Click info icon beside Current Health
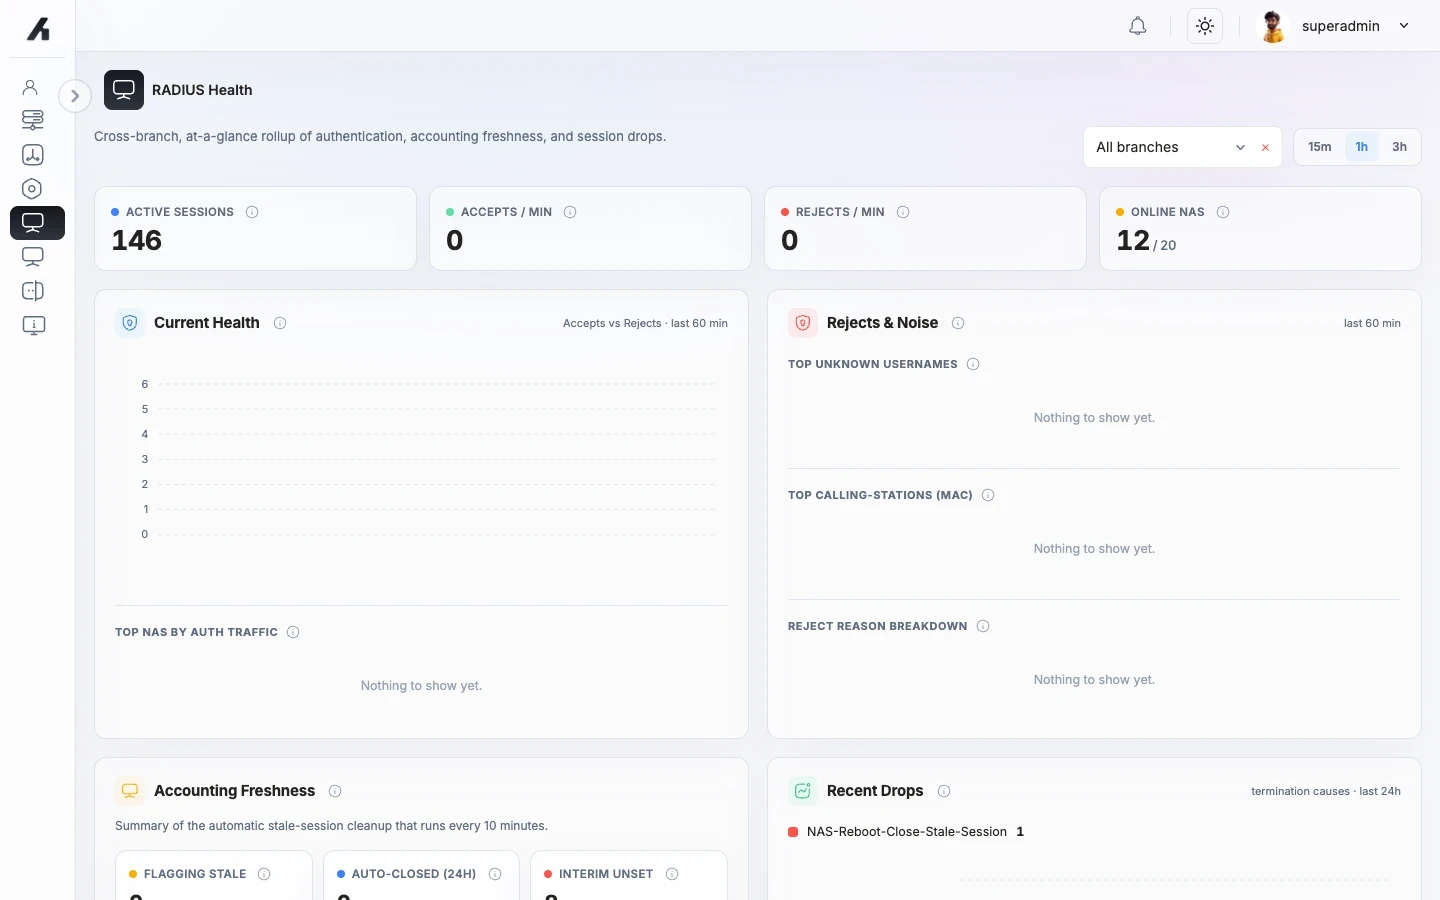This screenshot has width=1440, height=900. [x=280, y=323]
